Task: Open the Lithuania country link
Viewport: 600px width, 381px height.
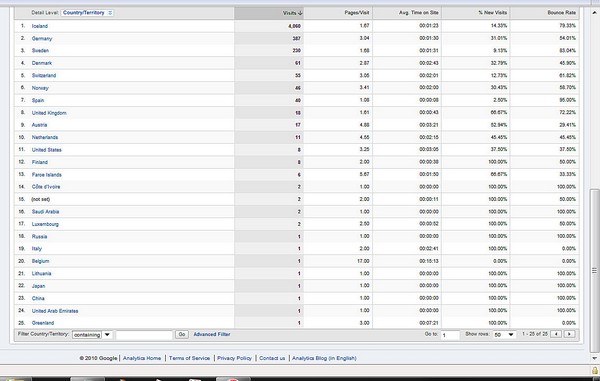Action: pyautogui.click(x=41, y=274)
